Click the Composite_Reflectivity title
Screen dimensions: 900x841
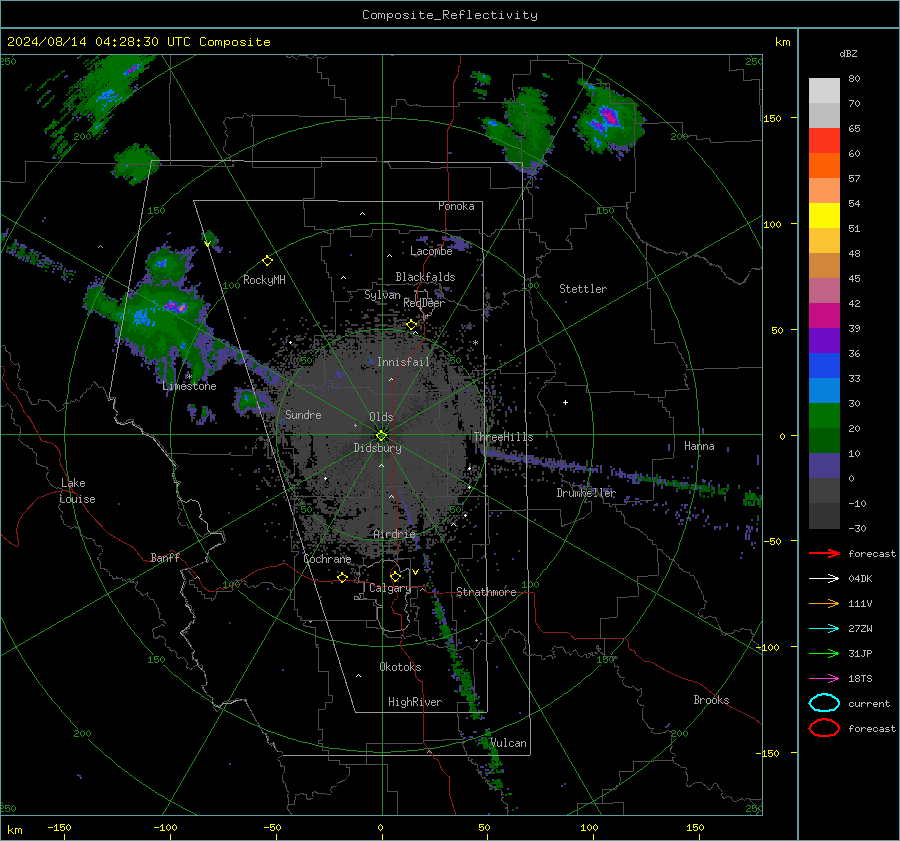(x=450, y=15)
